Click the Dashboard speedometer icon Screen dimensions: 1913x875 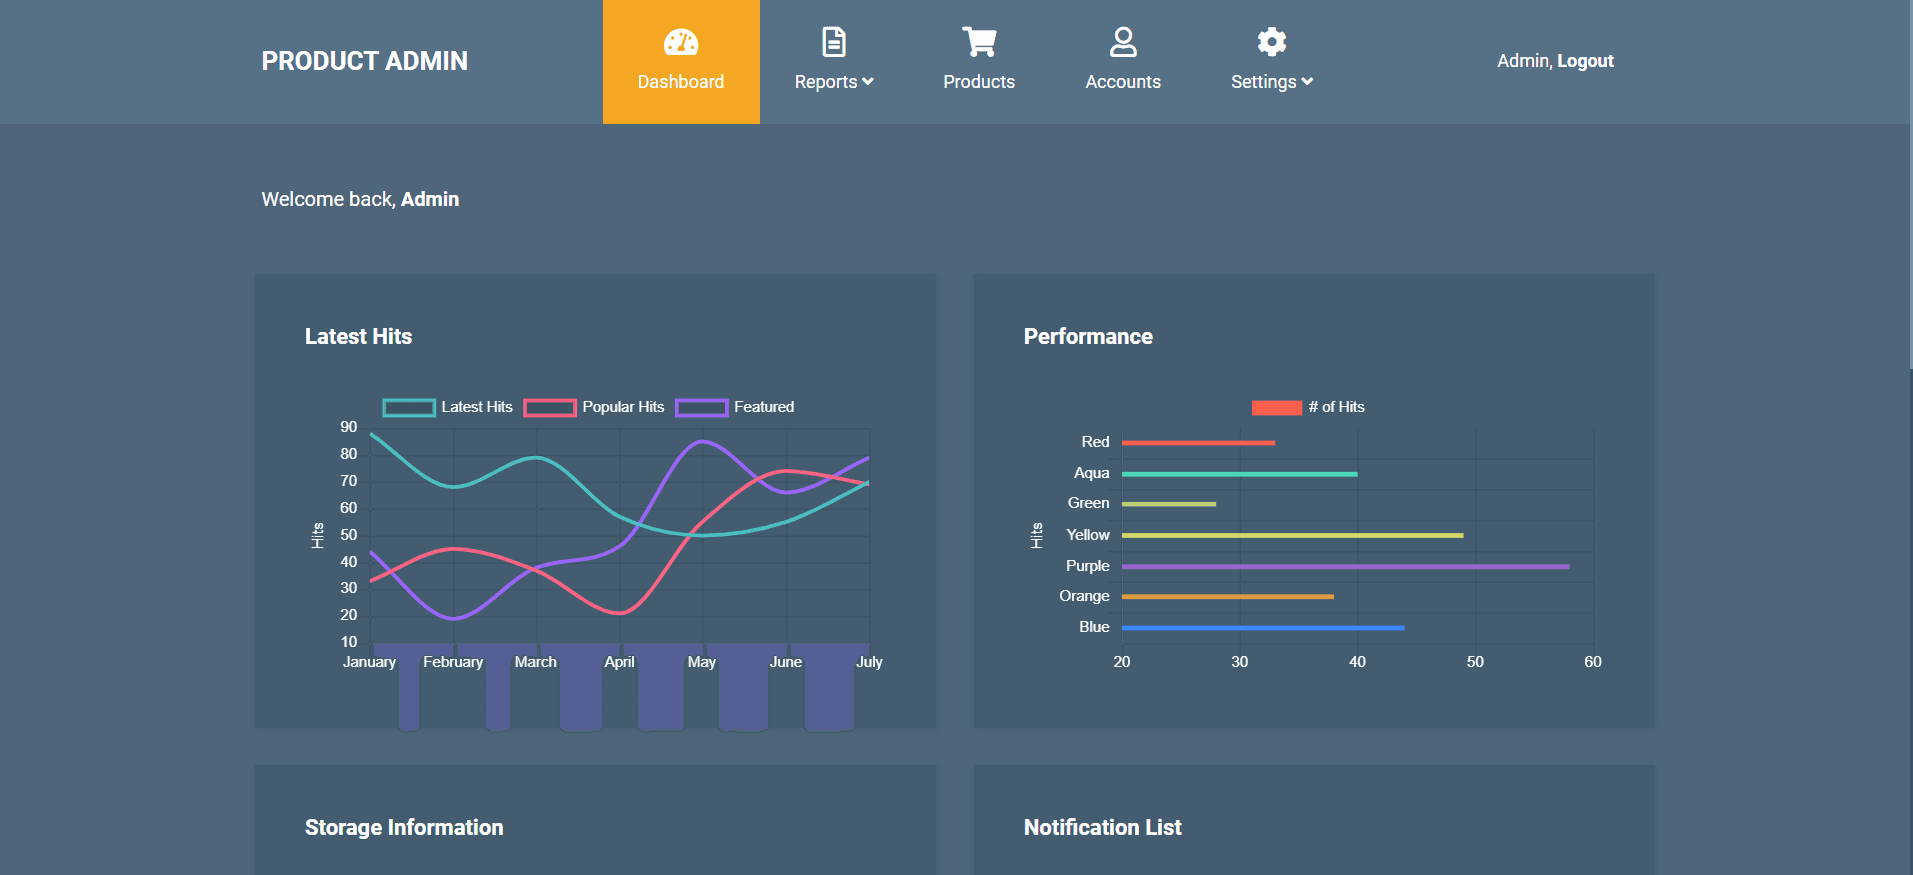point(681,42)
